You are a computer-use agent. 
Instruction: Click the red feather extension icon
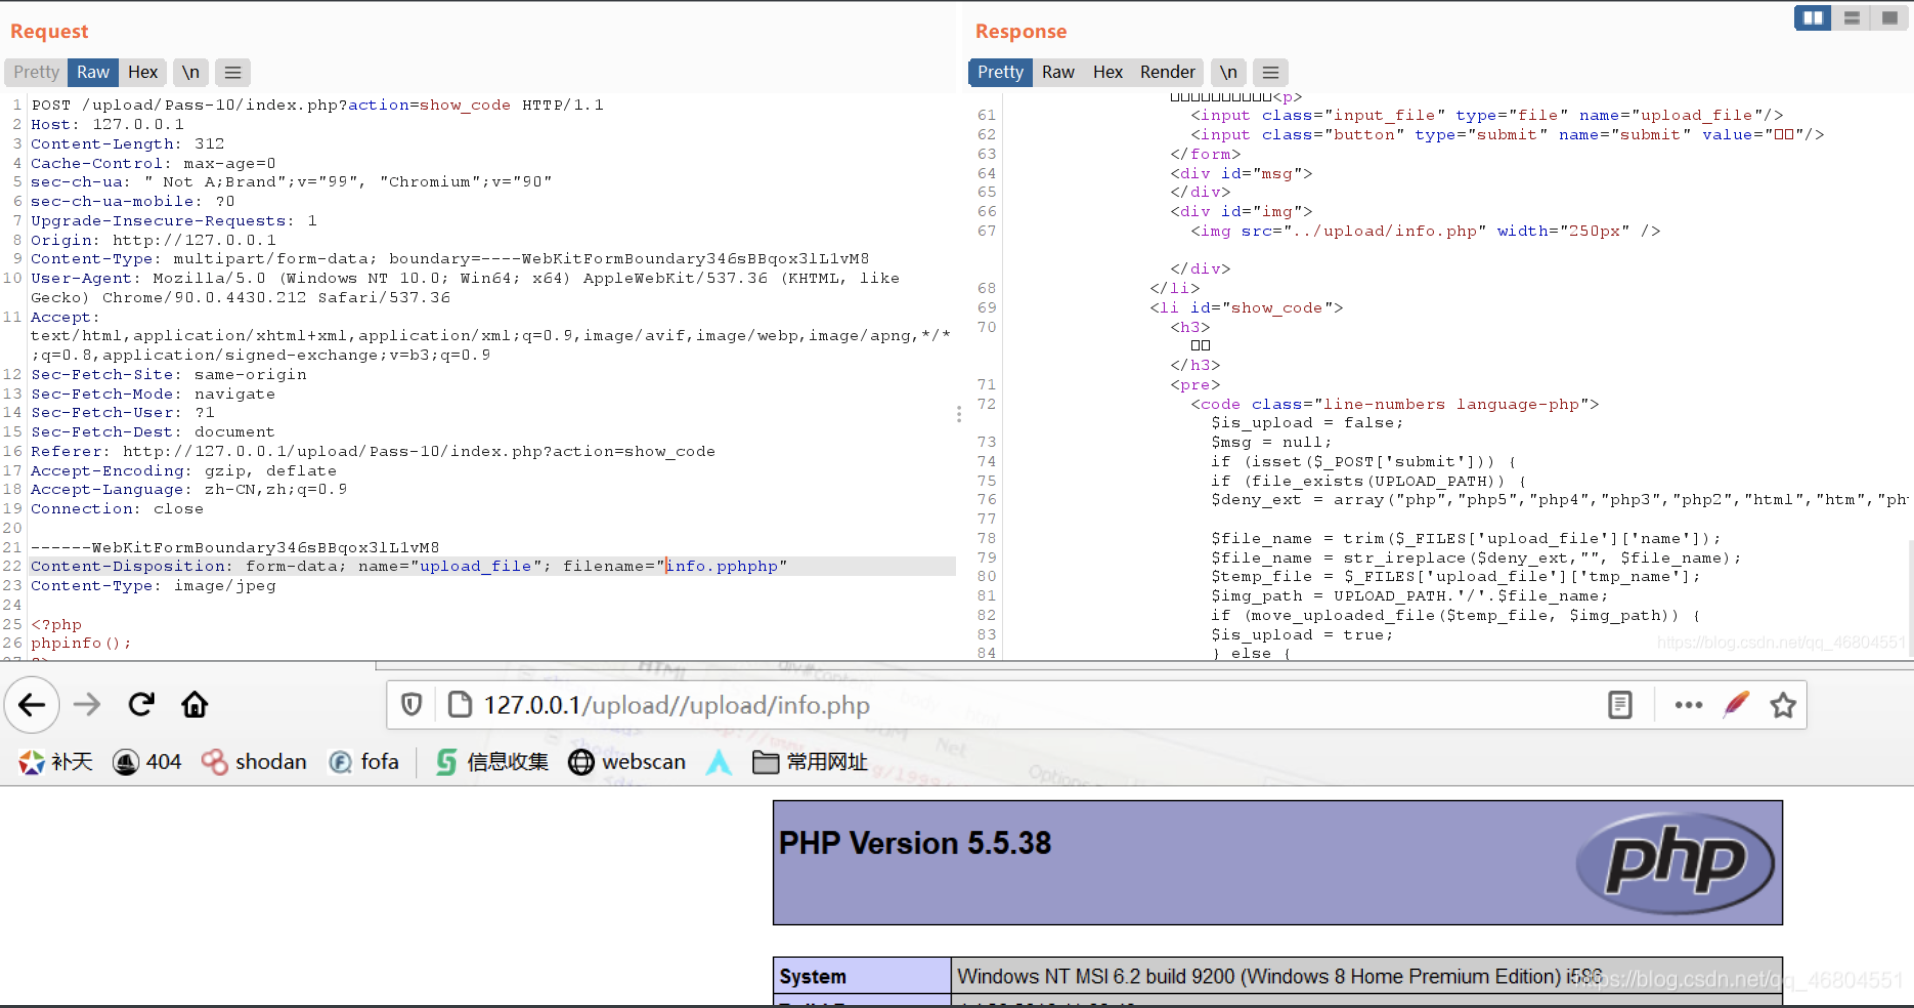coord(1736,705)
